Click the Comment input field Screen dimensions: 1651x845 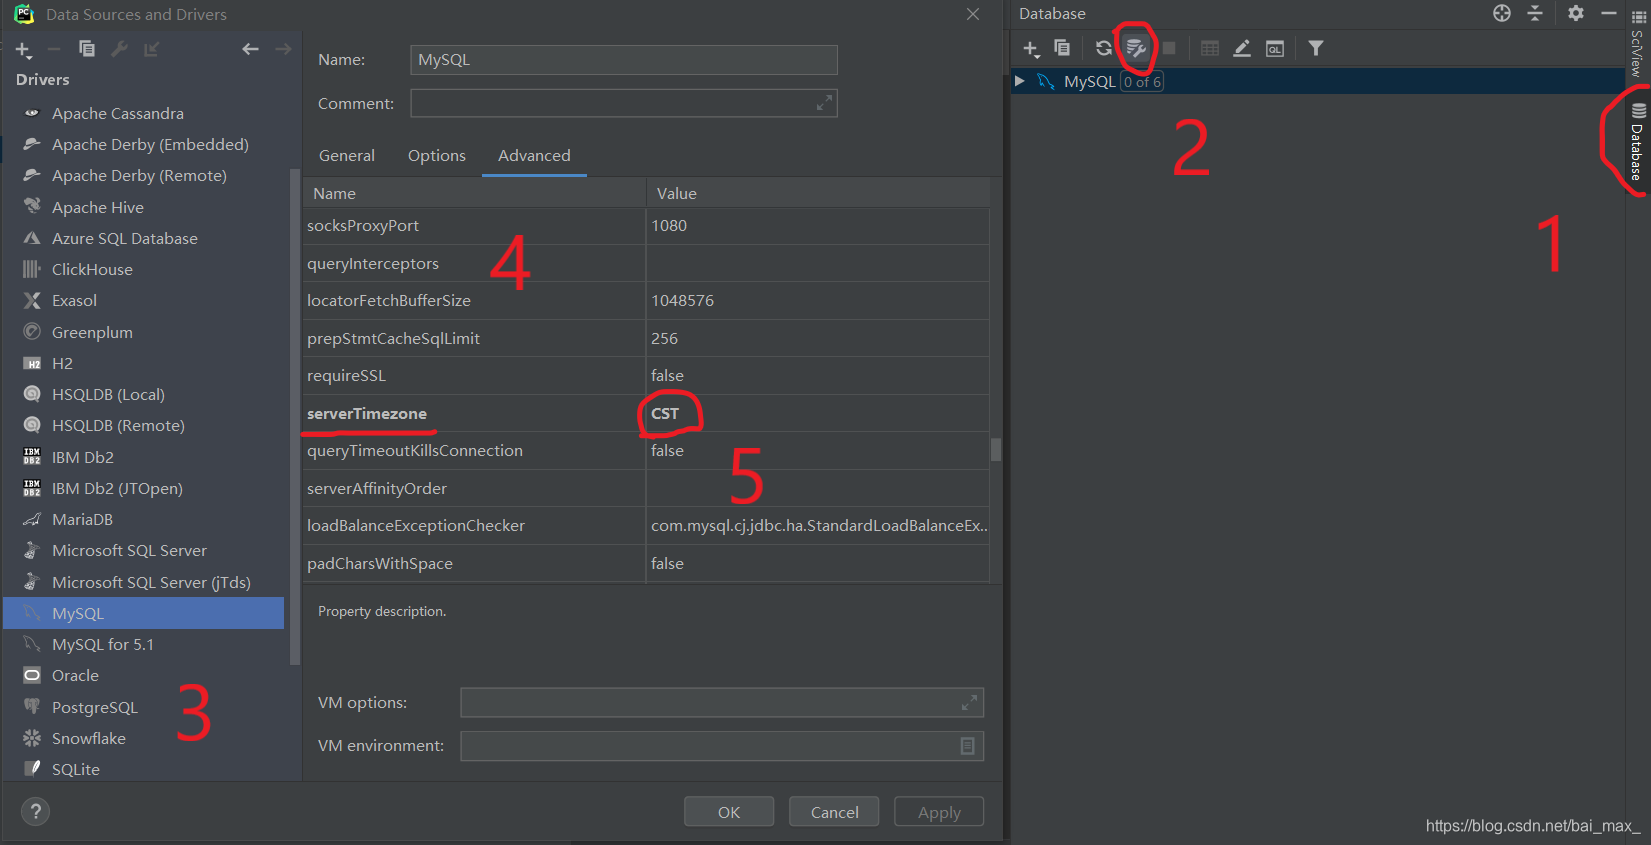(x=623, y=103)
